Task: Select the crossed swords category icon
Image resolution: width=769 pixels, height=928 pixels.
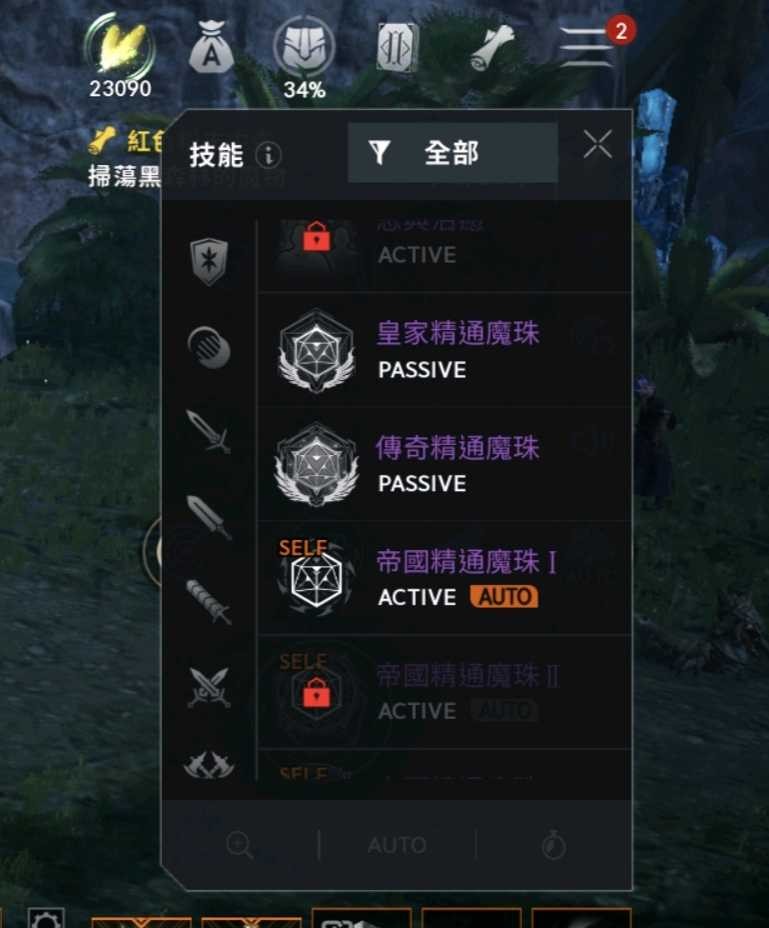Action: 208,687
